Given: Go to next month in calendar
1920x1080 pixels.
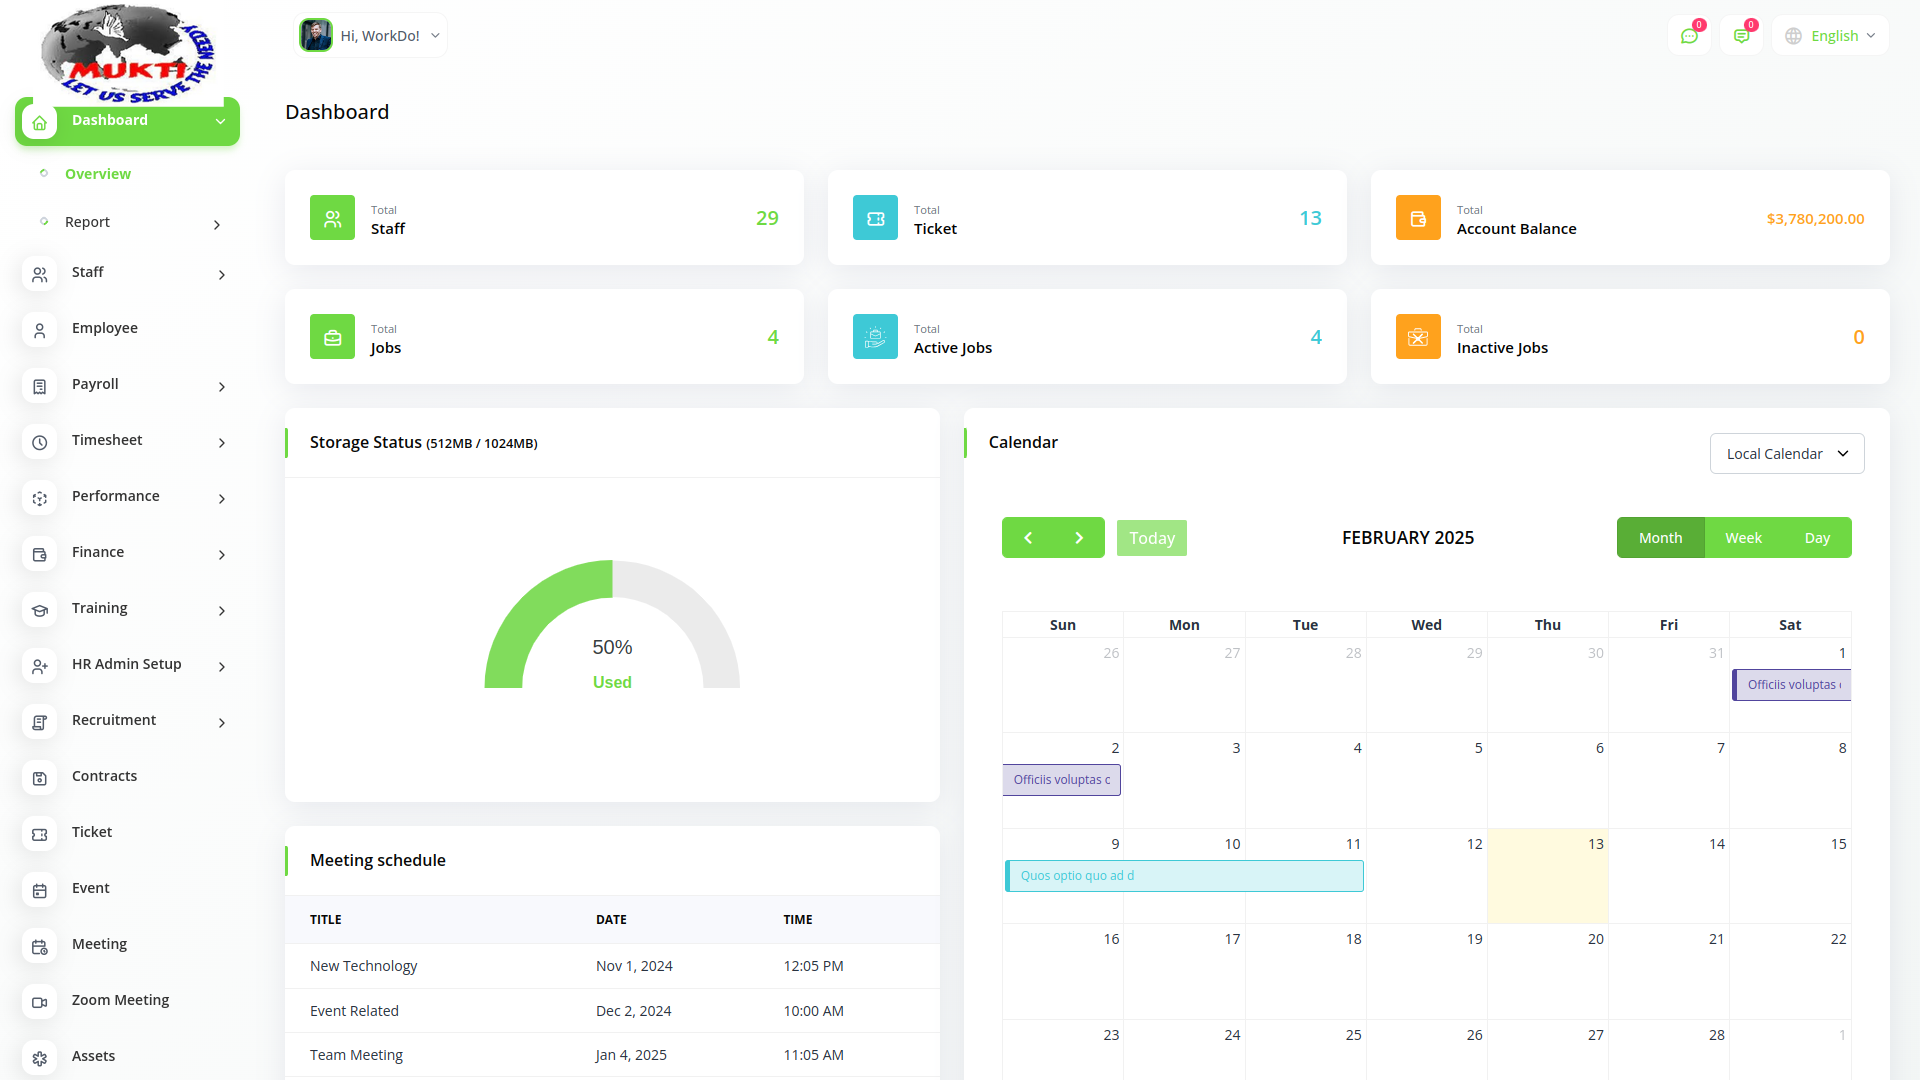Looking at the screenshot, I should click(1079, 538).
